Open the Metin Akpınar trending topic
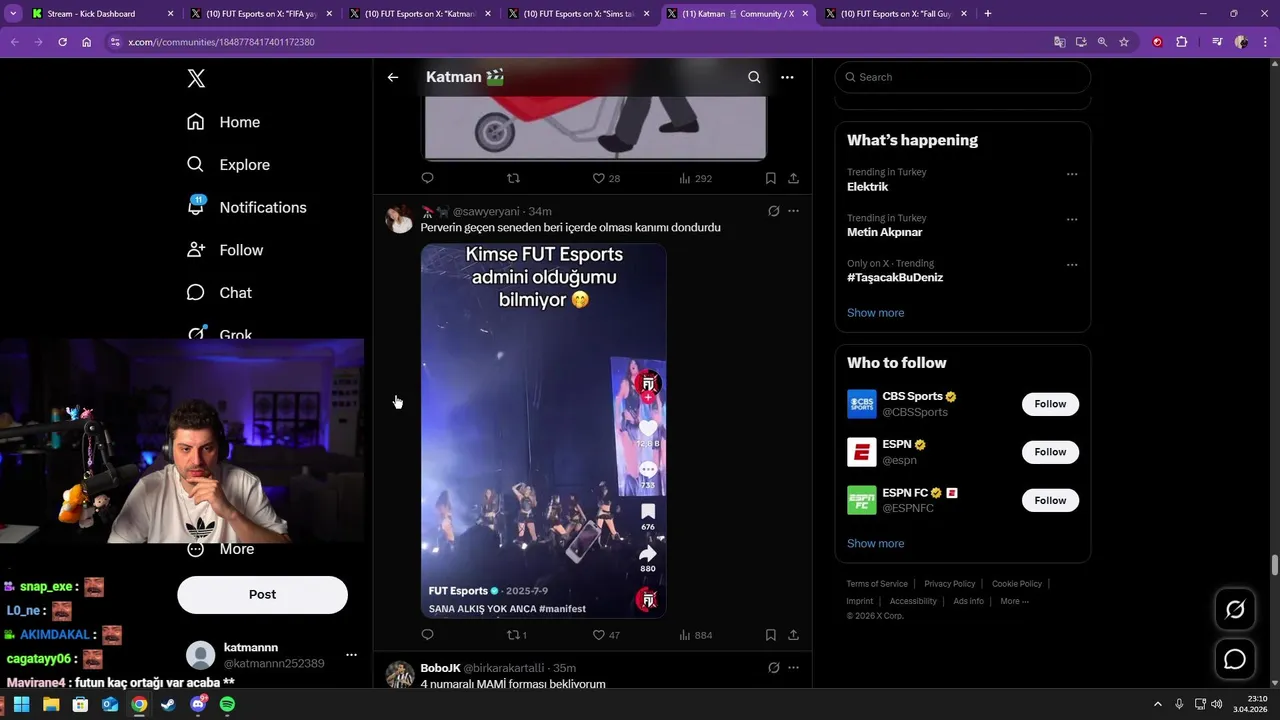Image resolution: width=1280 pixels, height=720 pixels. (x=884, y=232)
